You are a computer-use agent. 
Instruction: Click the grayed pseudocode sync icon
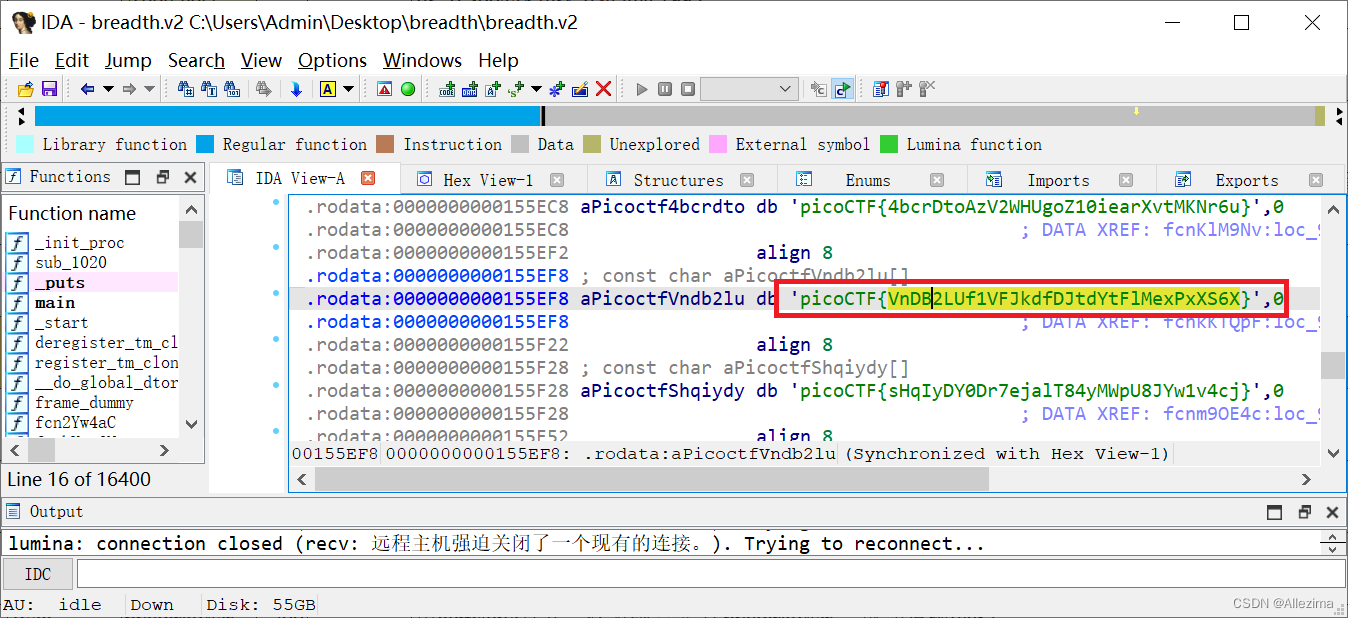pos(818,89)
